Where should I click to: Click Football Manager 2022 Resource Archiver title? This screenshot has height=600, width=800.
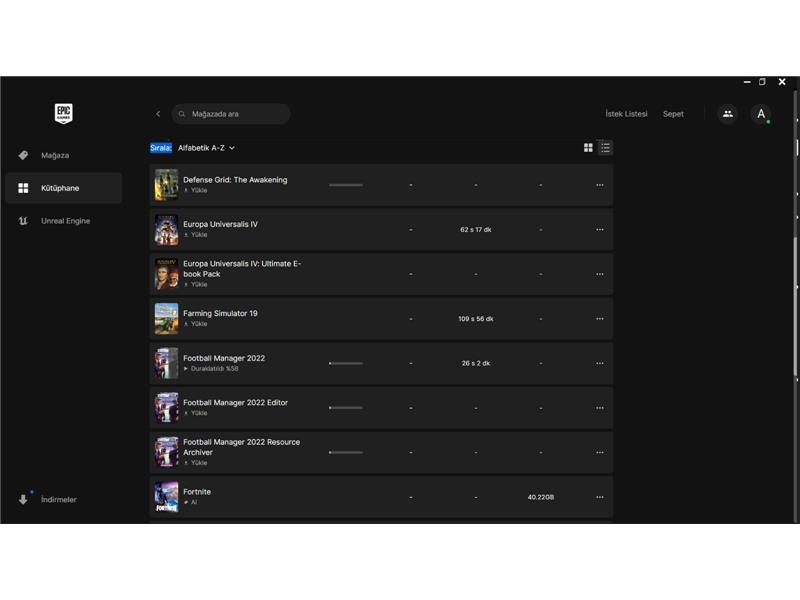coord(241,447)
